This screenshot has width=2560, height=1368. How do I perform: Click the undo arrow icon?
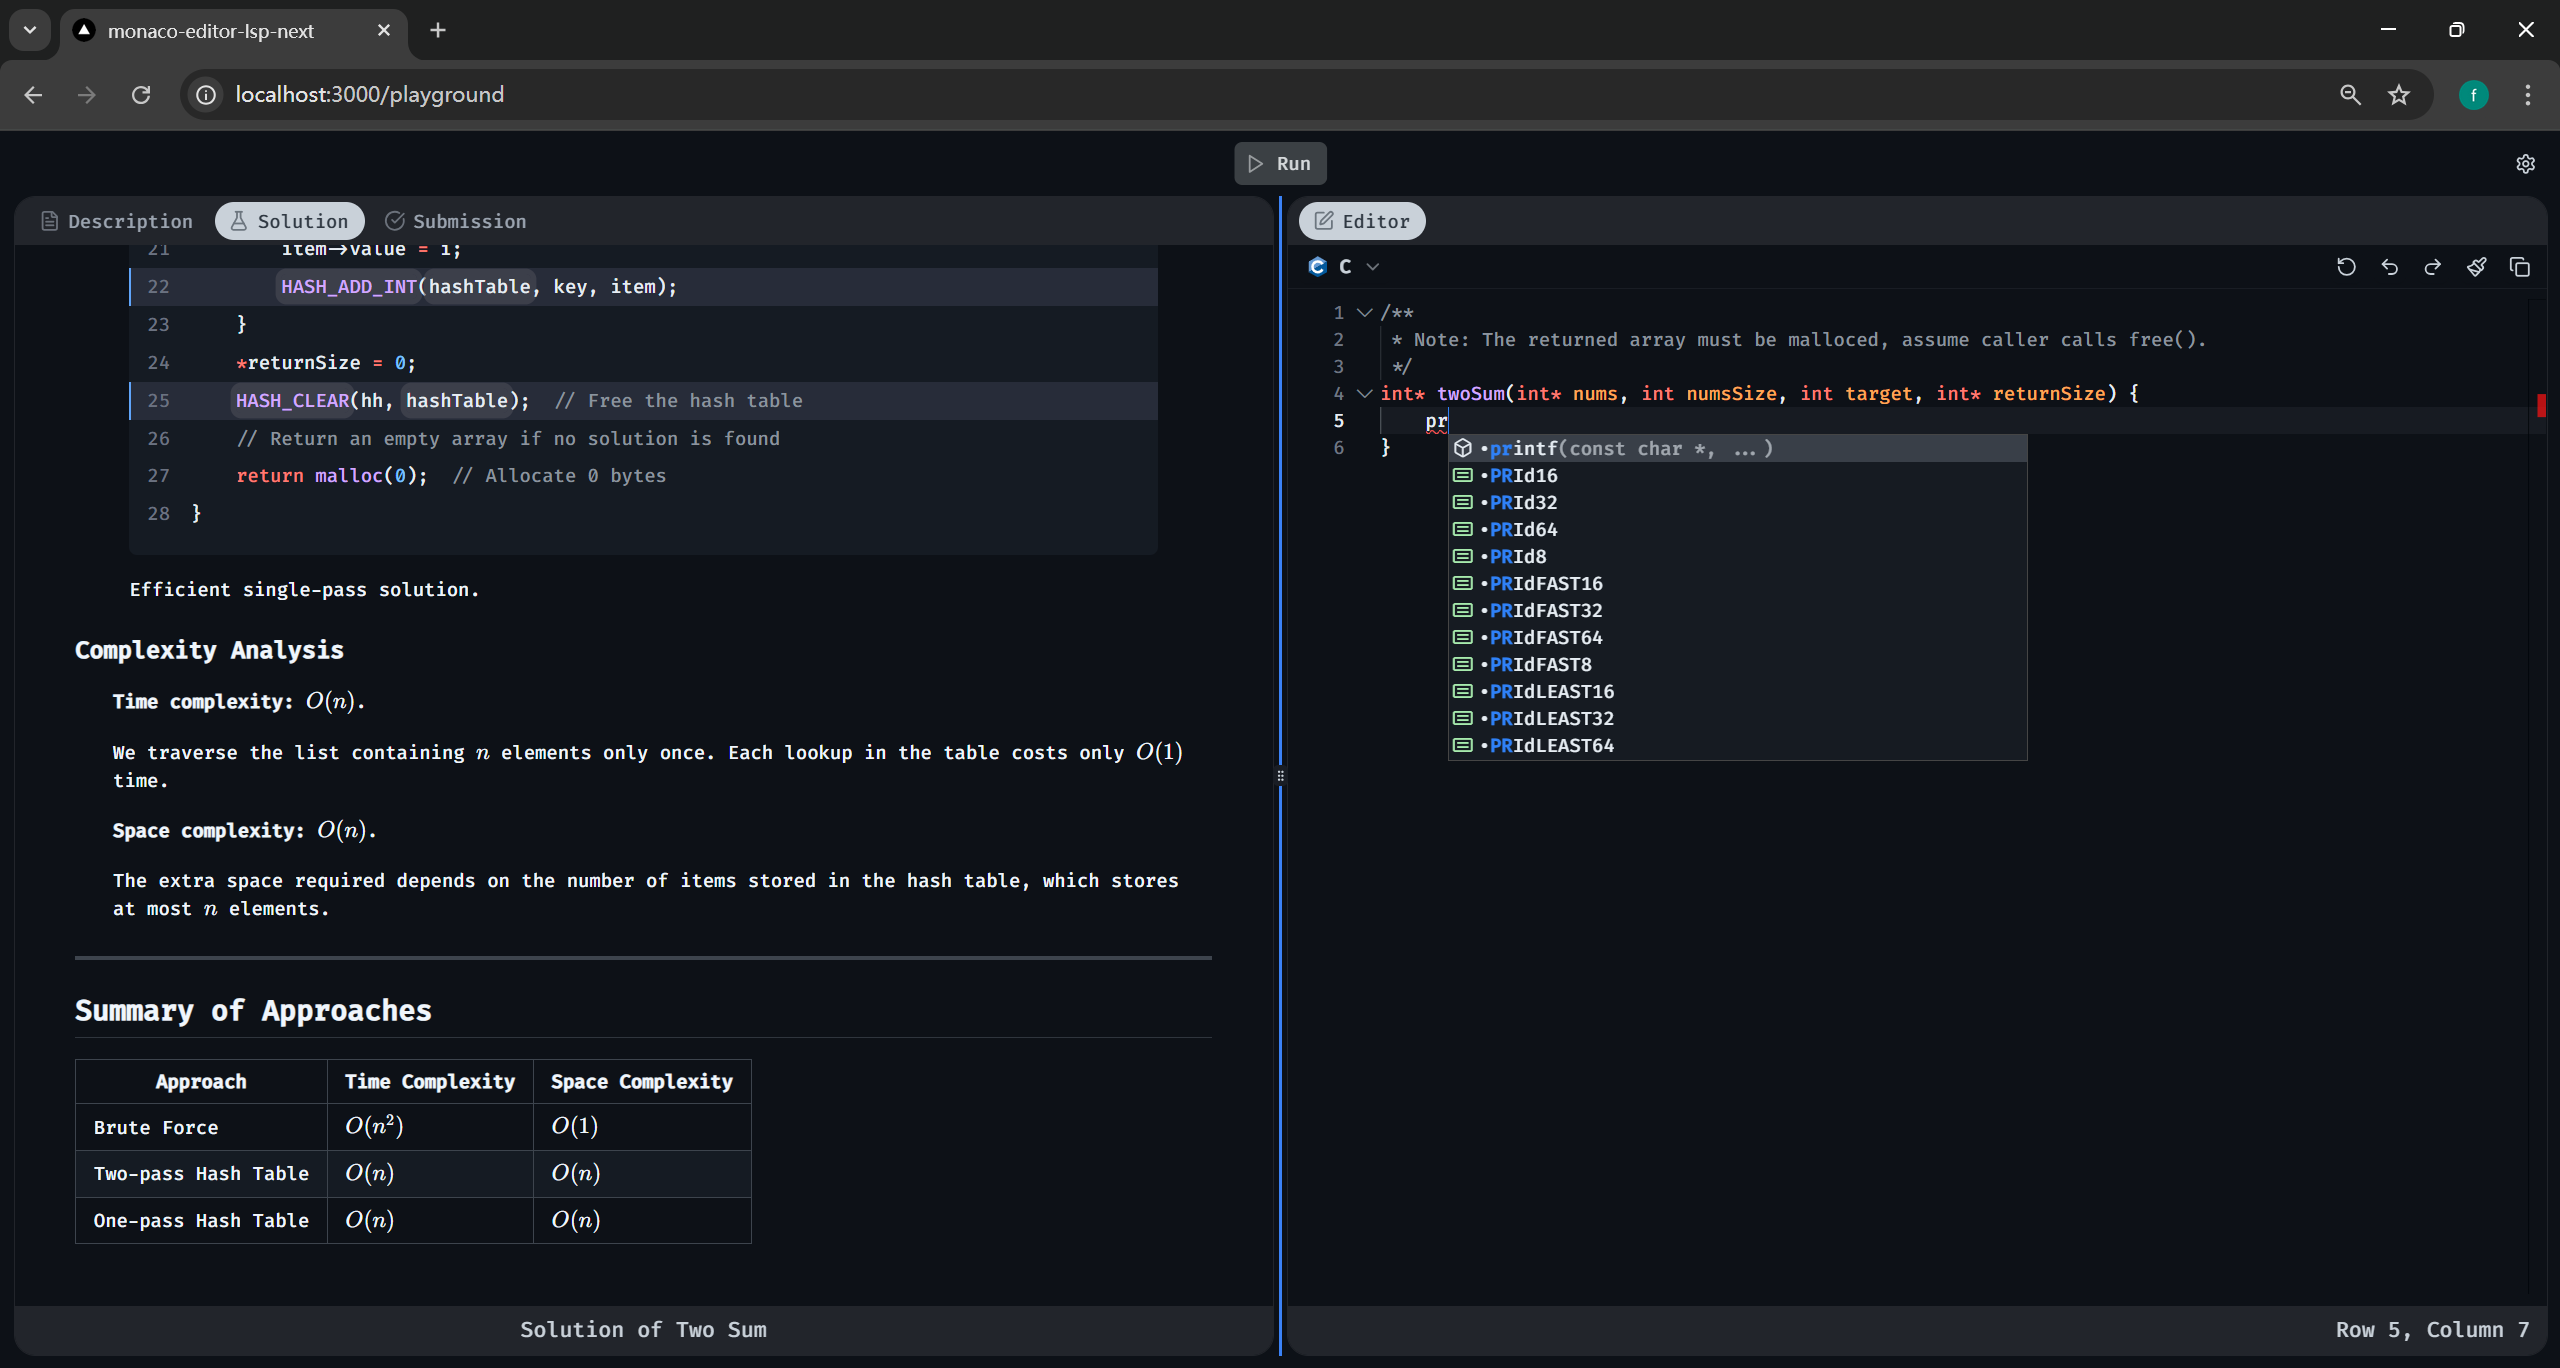(x=2390, y=267)
